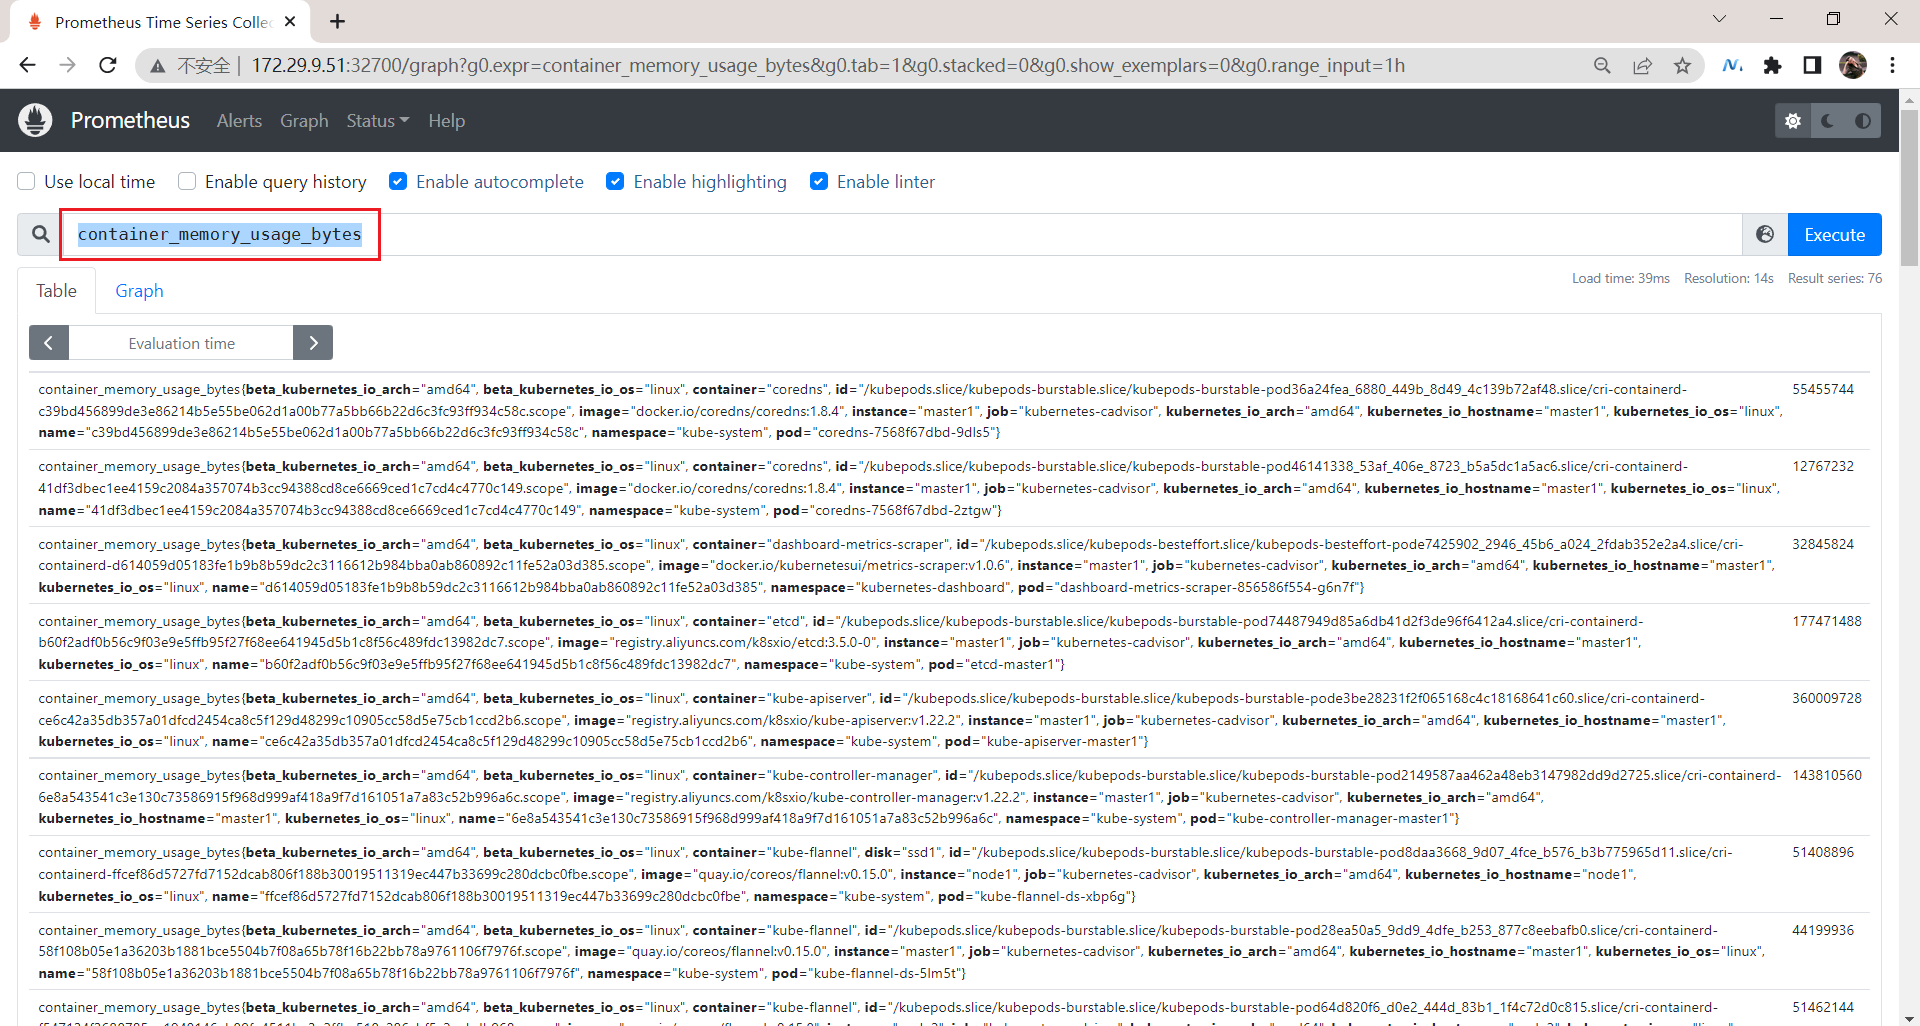Click the value 55455744
The height and width of the screenshot is (1026, 1920).
tap(1823, 389)
